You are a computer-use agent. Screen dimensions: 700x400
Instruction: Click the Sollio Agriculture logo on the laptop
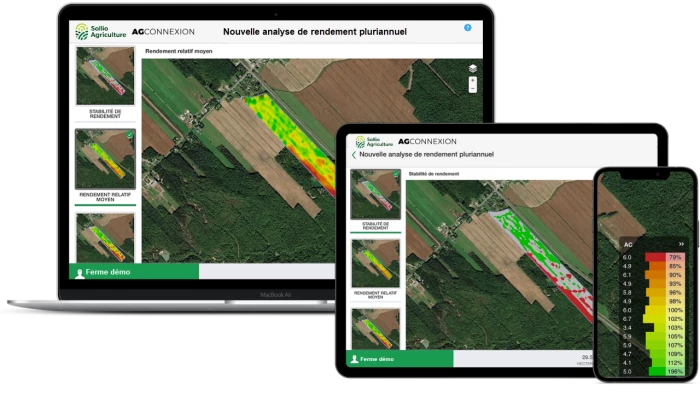click(x=100, y=32)
